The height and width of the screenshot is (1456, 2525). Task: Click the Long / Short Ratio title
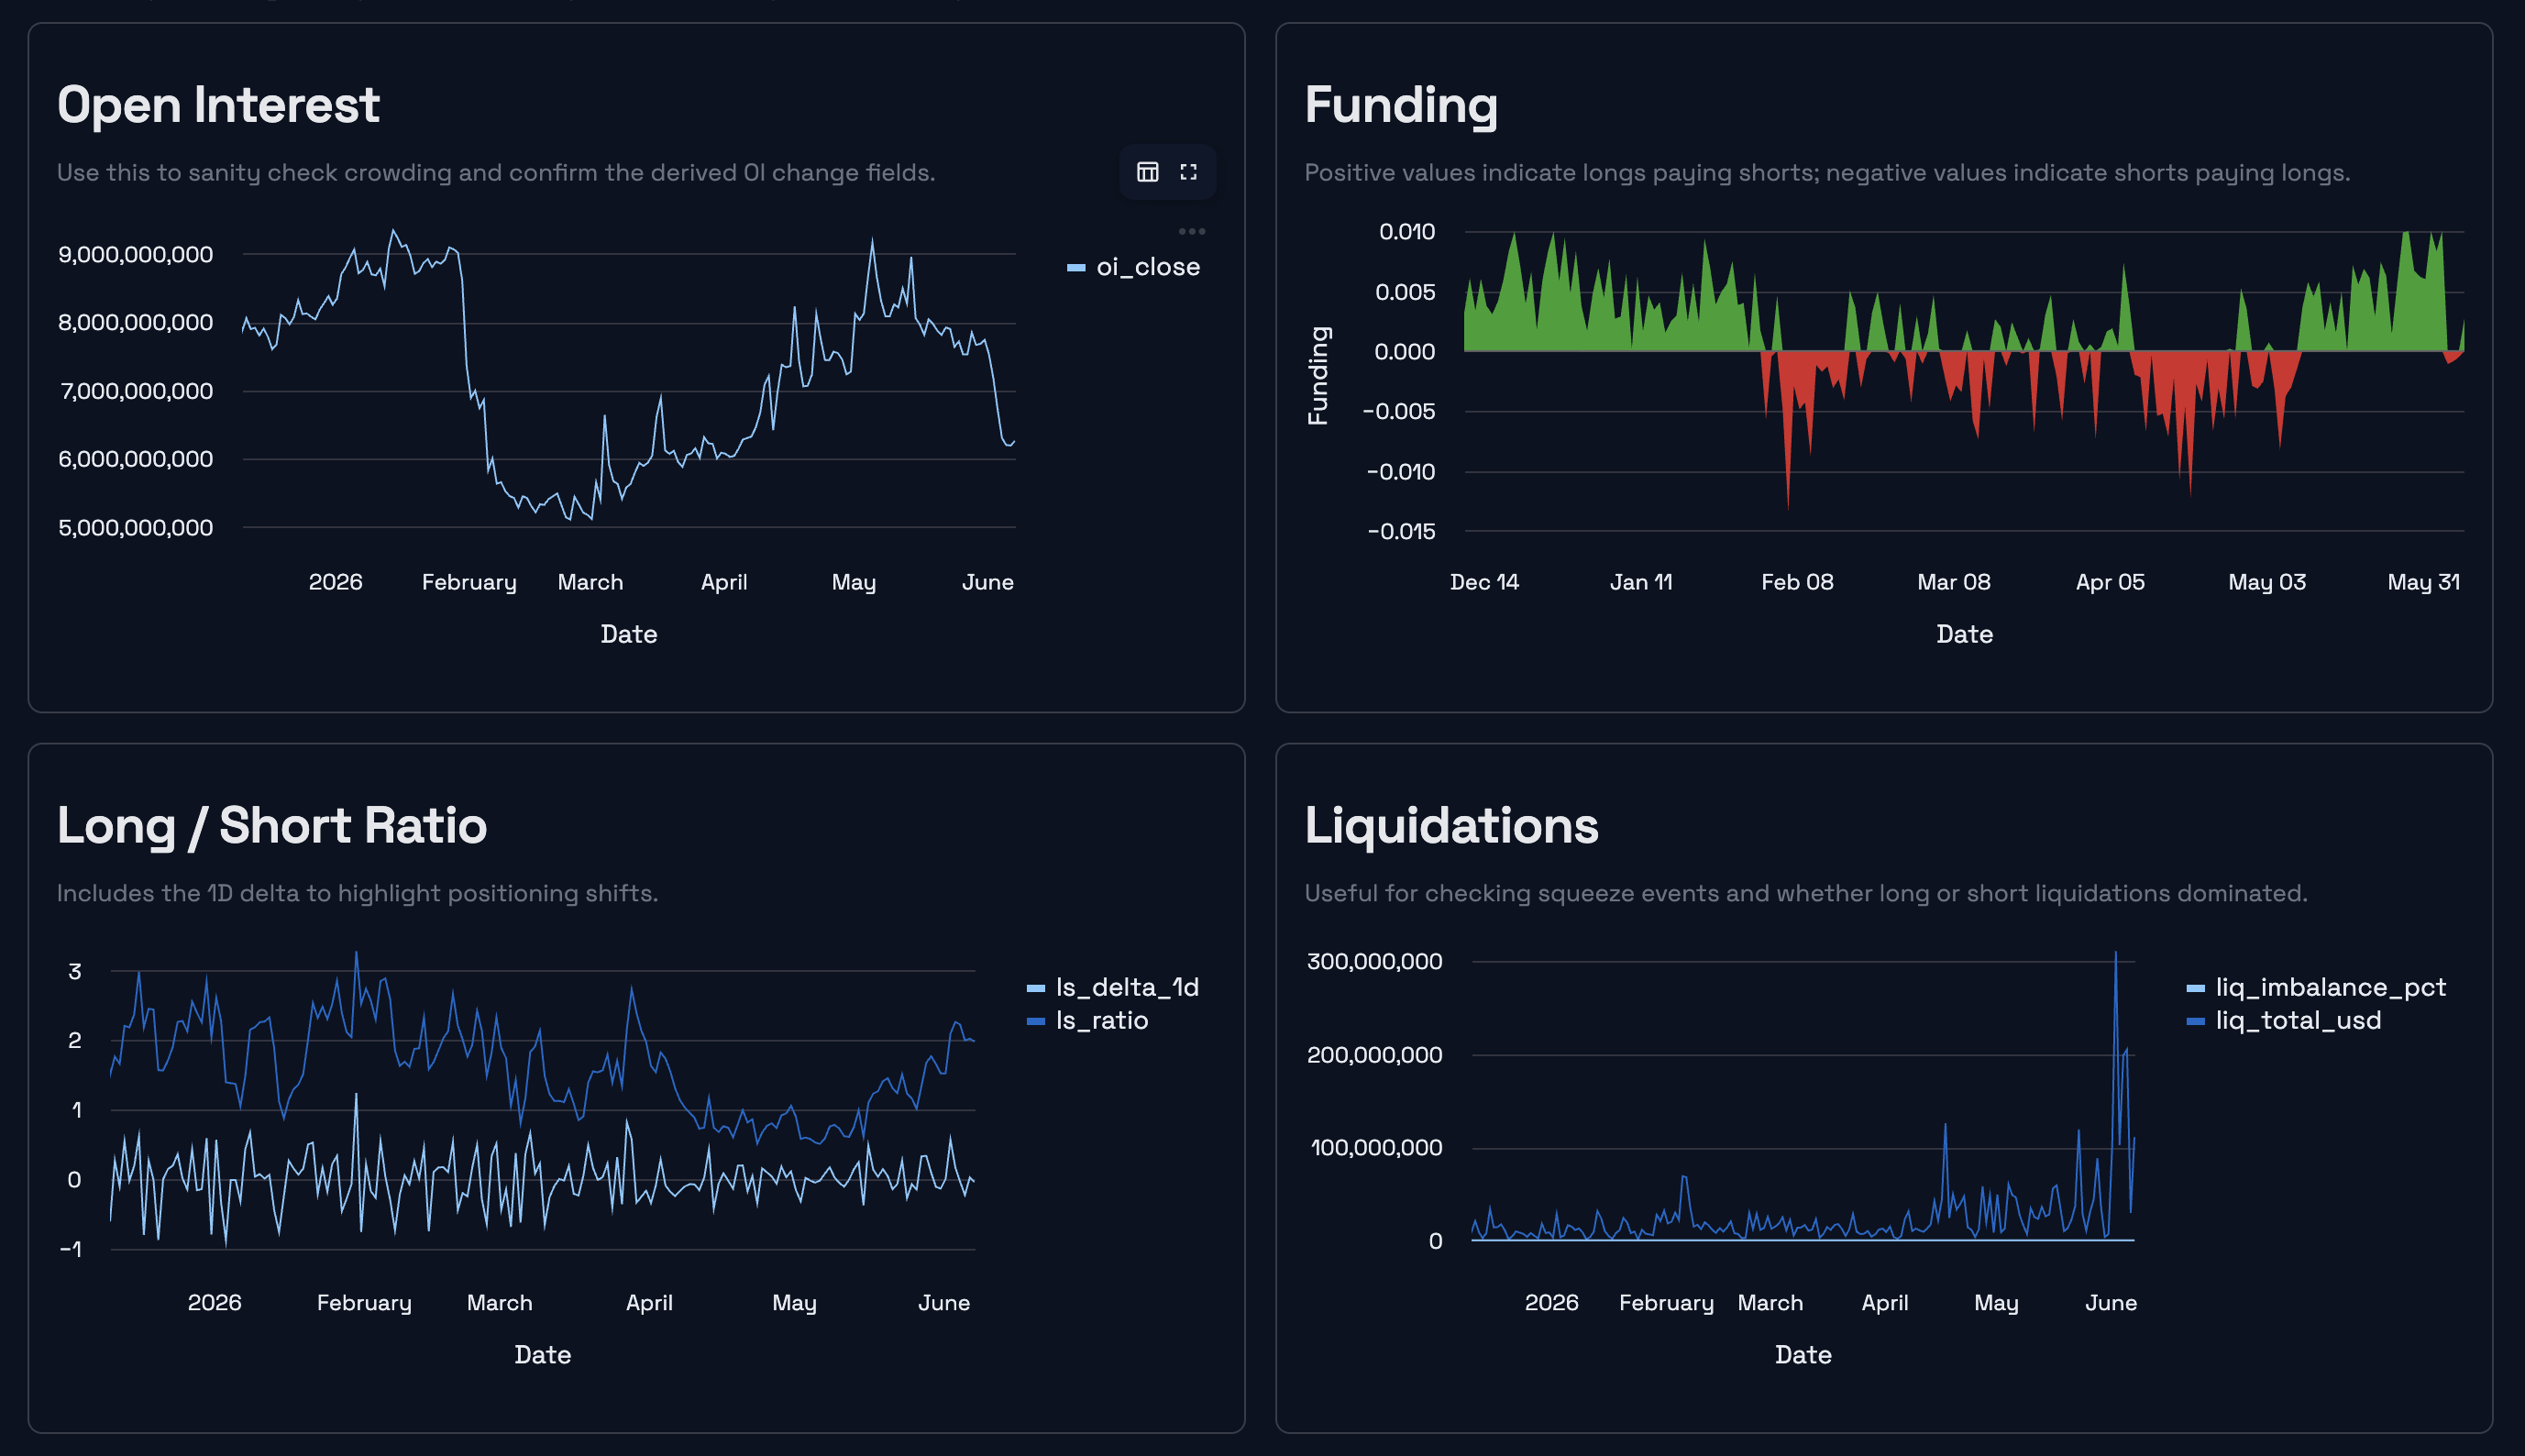point(272,826)
